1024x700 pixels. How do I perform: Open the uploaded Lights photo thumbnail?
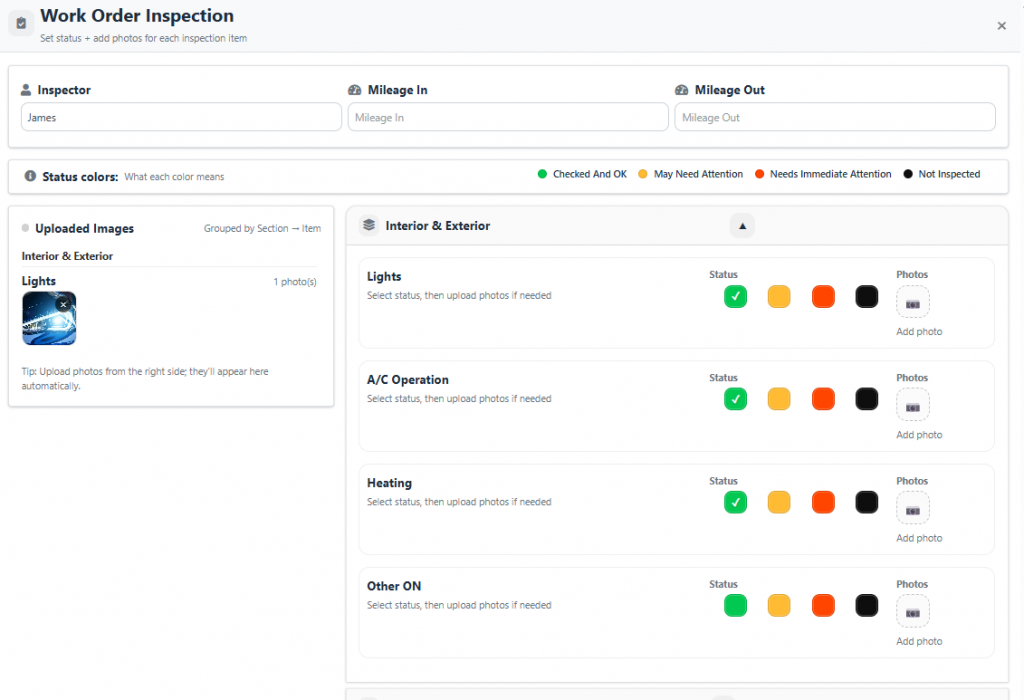46,322
